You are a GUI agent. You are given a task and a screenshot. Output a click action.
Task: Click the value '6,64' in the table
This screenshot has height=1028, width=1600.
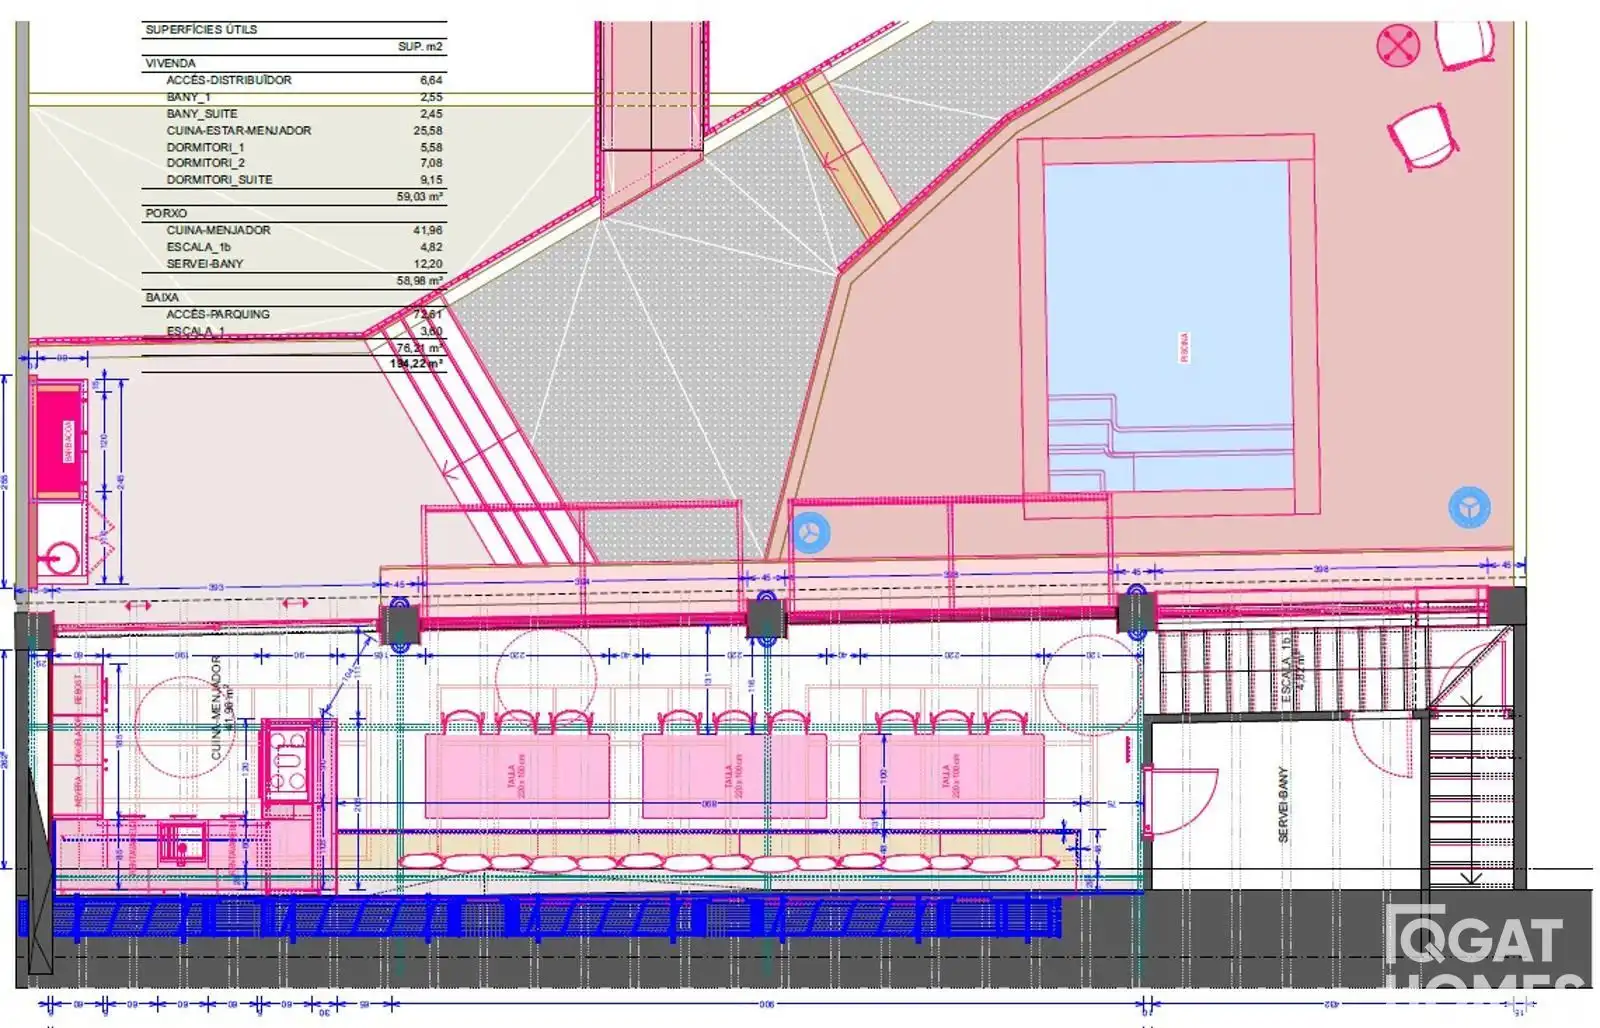[x=431, y=80]
